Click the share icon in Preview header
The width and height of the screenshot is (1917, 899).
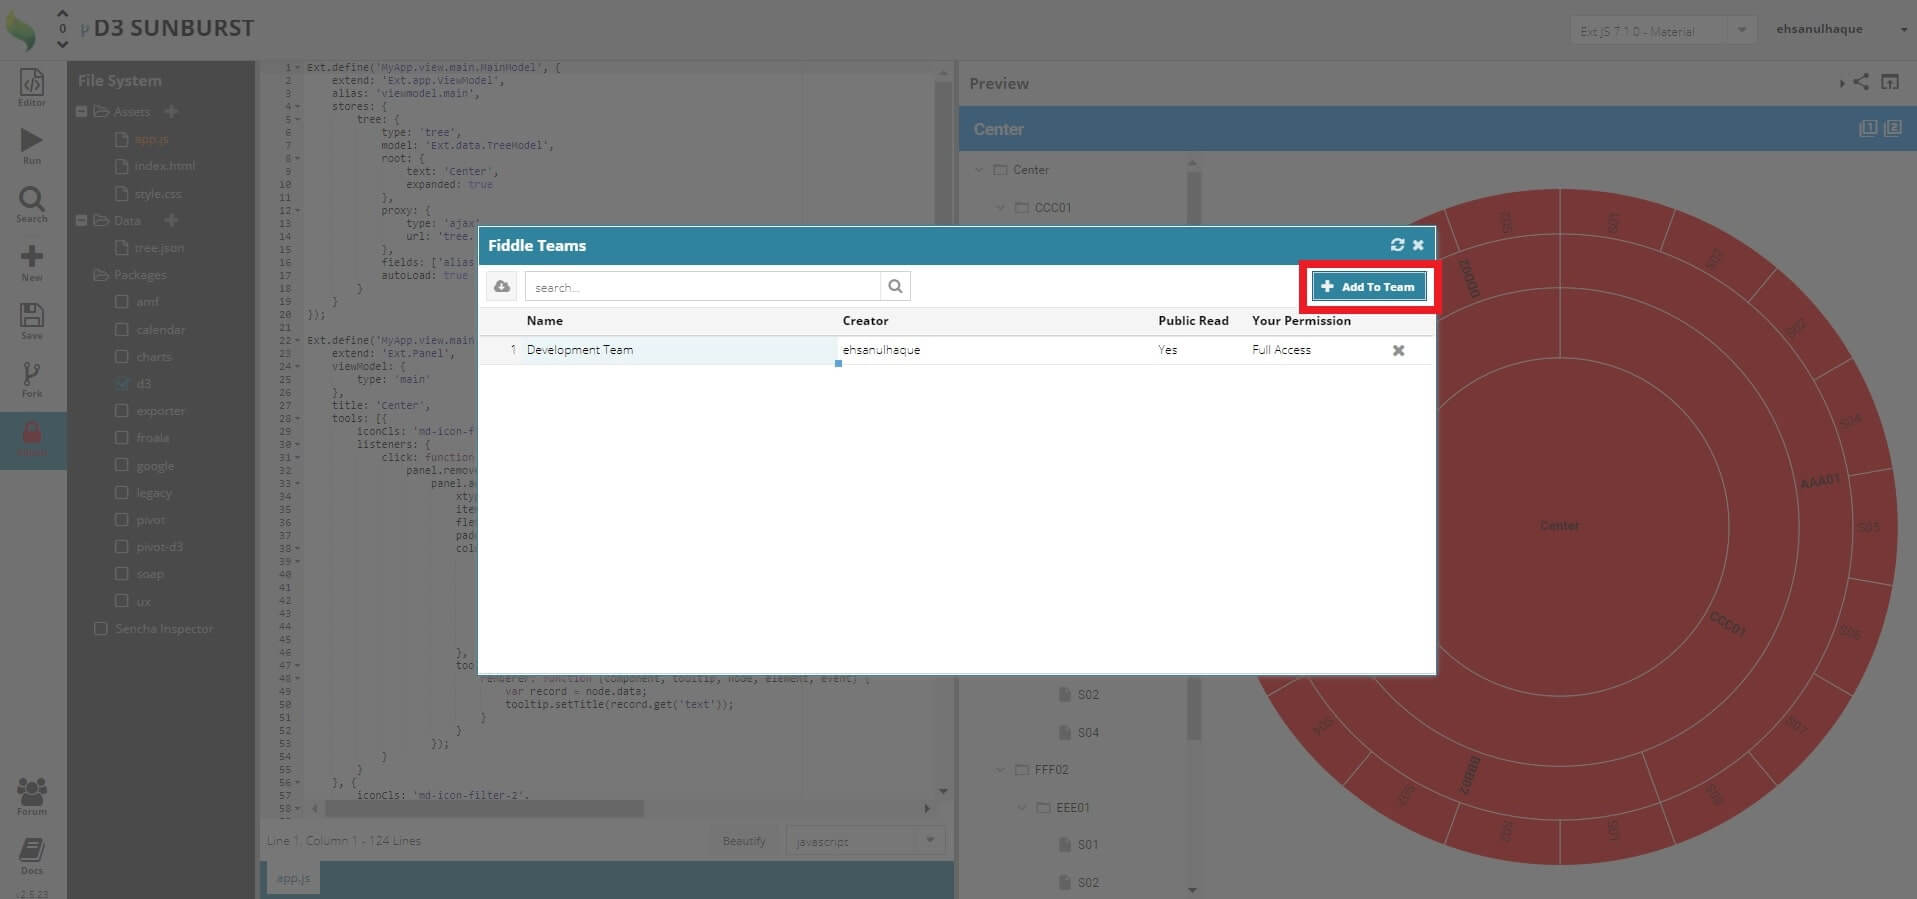1860,82
